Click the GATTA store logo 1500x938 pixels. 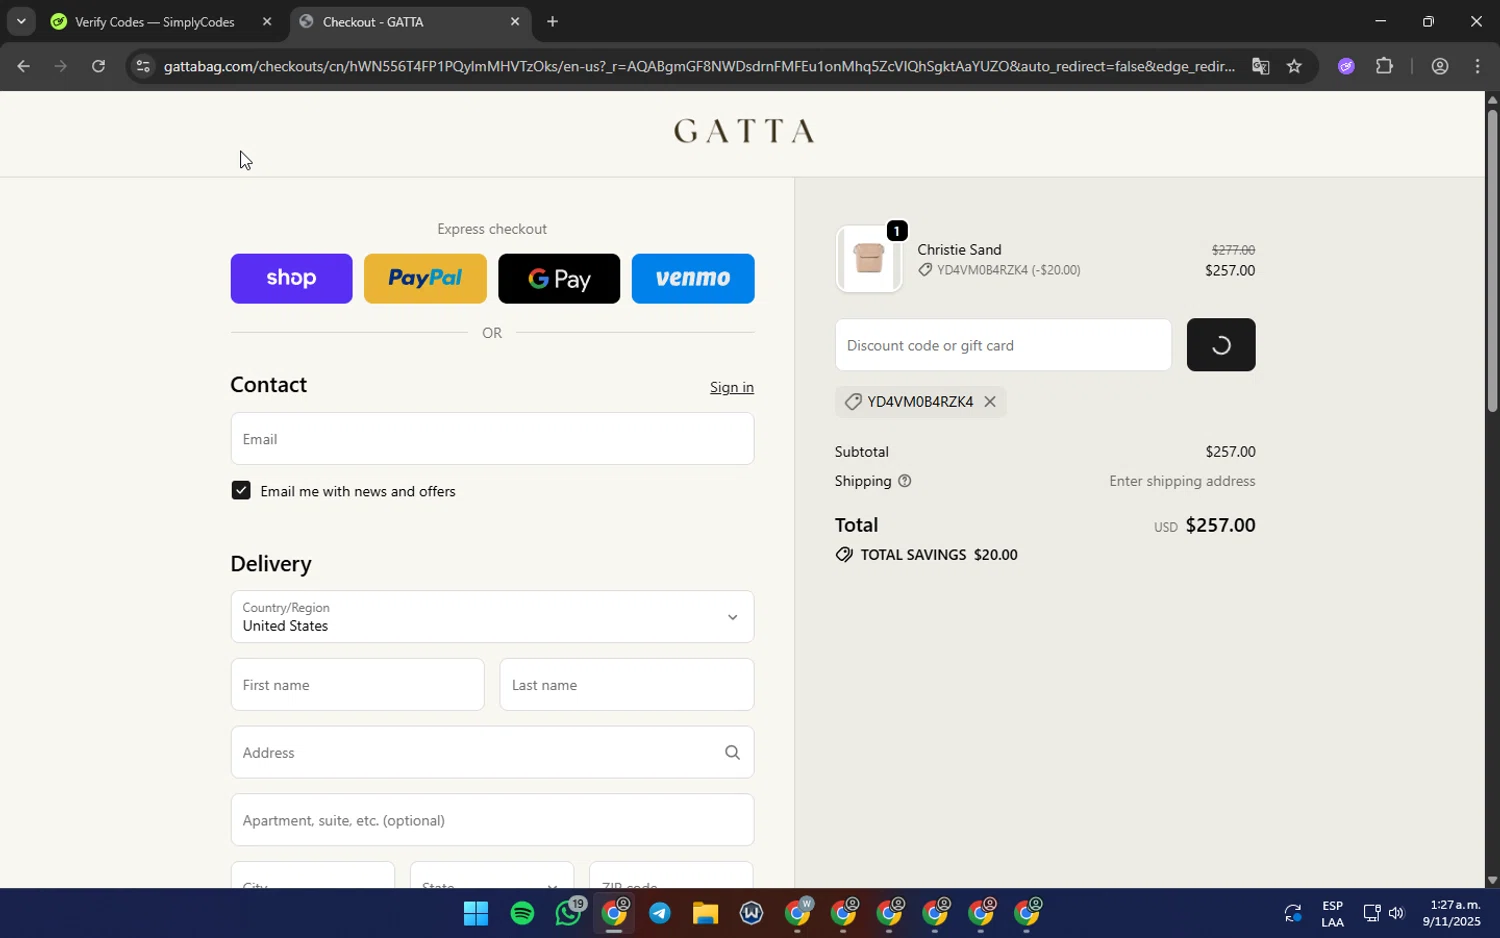pyautogui.click(x=743, y=131)
